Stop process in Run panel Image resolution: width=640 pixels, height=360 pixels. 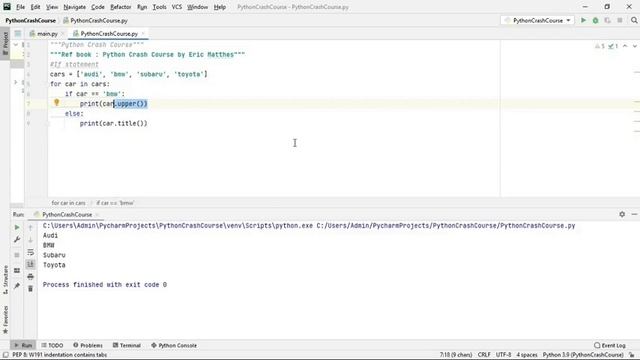click(x=17, y=255)
